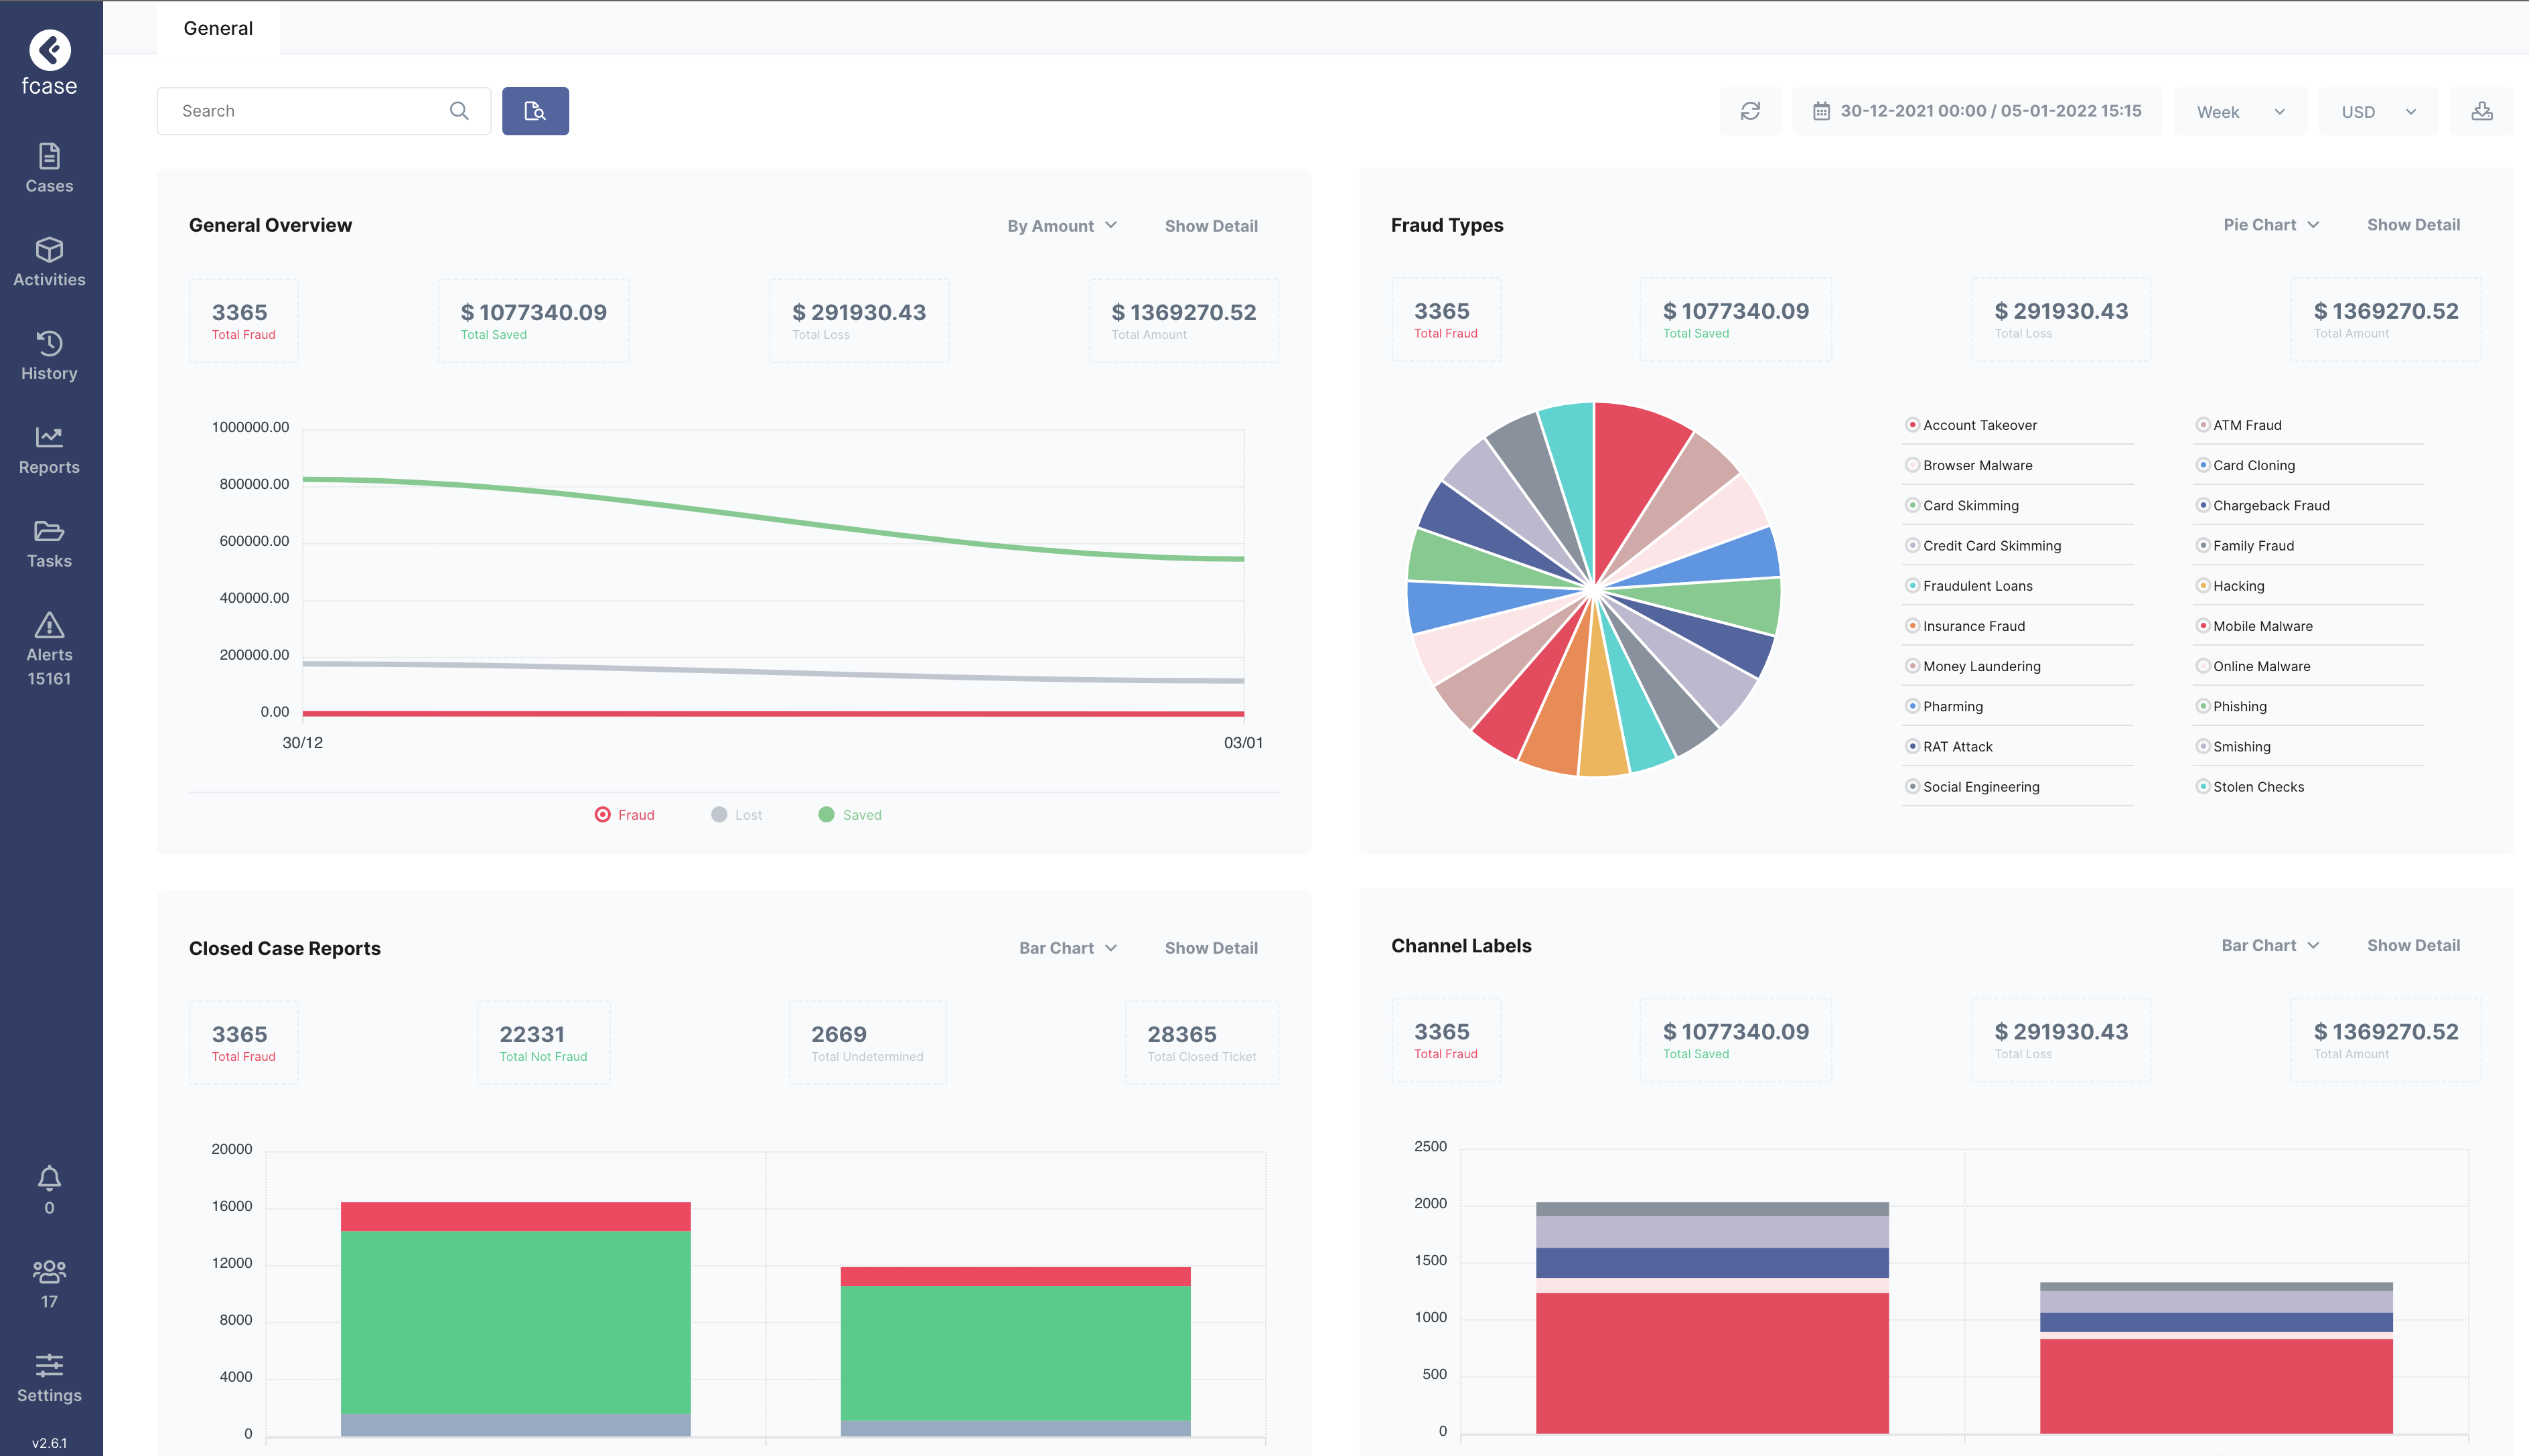Toggle Credit Card Skimming legend entry
The width and height of the screenshot is (2529, 1456).
1983,546
